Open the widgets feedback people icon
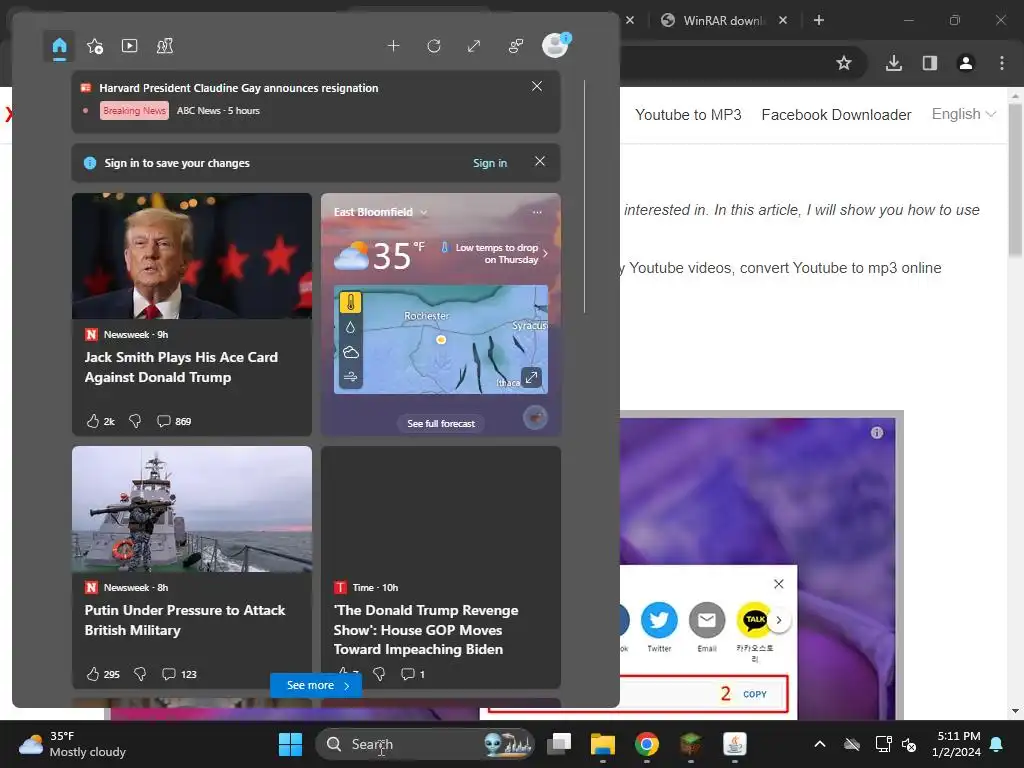Viewport: 1024px width, 768px height. point(516,46)
